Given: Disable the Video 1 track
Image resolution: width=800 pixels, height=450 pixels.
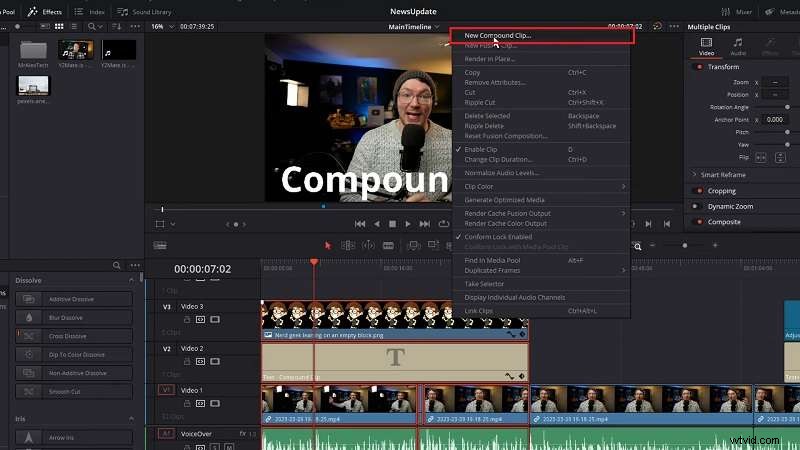Looking at the screenshot, I should point(215,403).
